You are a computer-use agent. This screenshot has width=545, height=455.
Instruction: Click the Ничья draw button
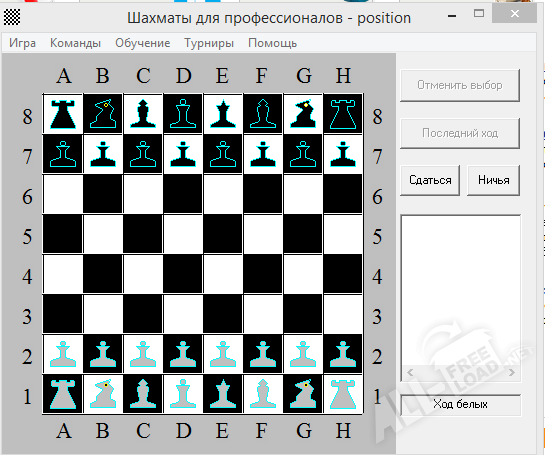click(494, 180)
